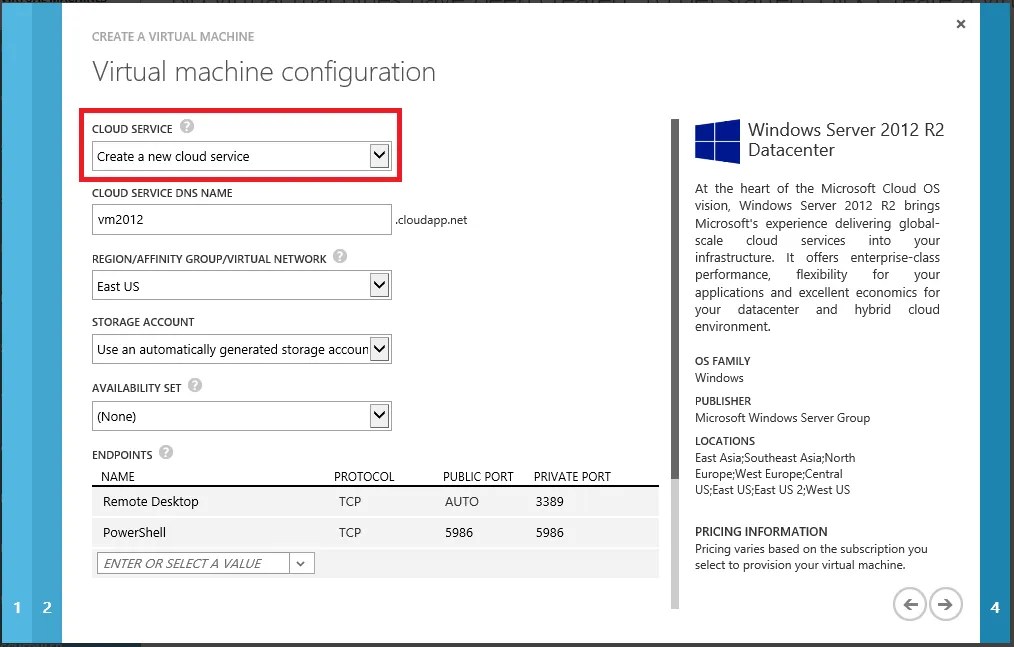Screen dimensions: 1014x647
Task: Click the Cloud Service help icon
Action: [x=187, y=126]
